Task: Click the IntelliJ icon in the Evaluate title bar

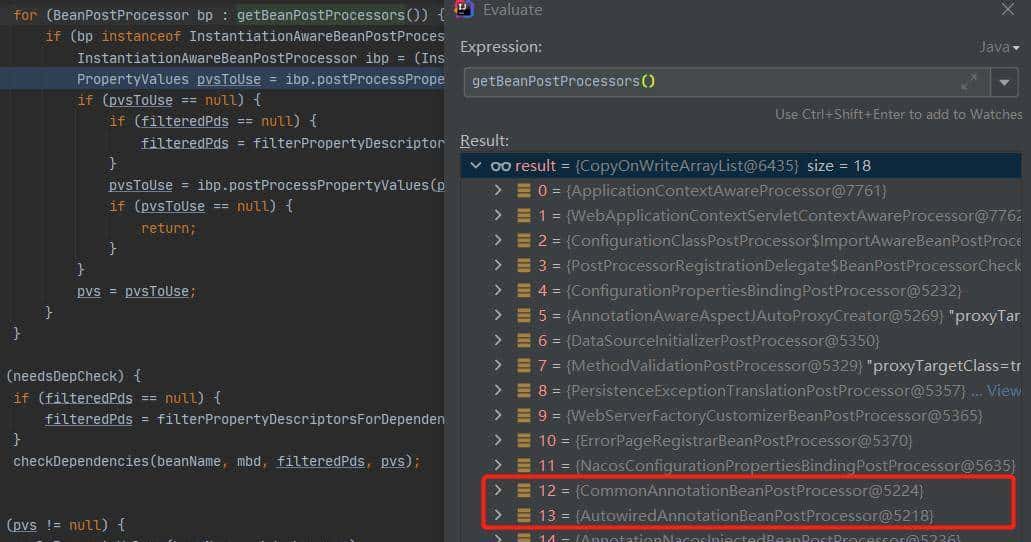Action: tap(464, 8)
